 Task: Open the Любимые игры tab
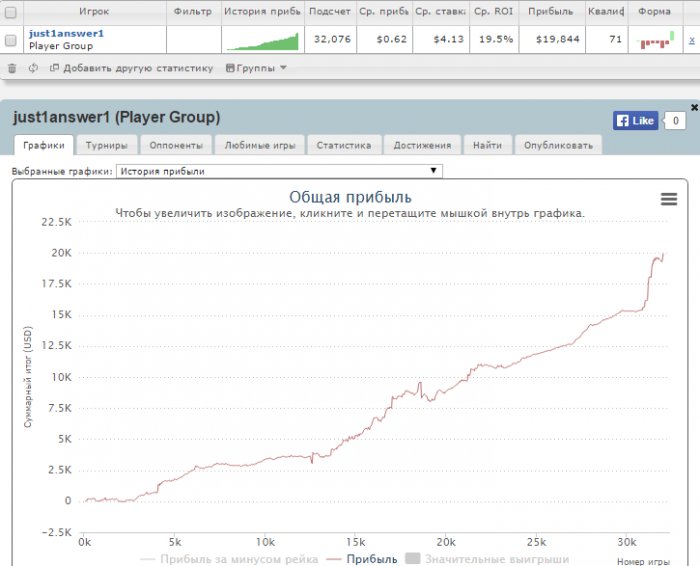[x=260, y=146]
